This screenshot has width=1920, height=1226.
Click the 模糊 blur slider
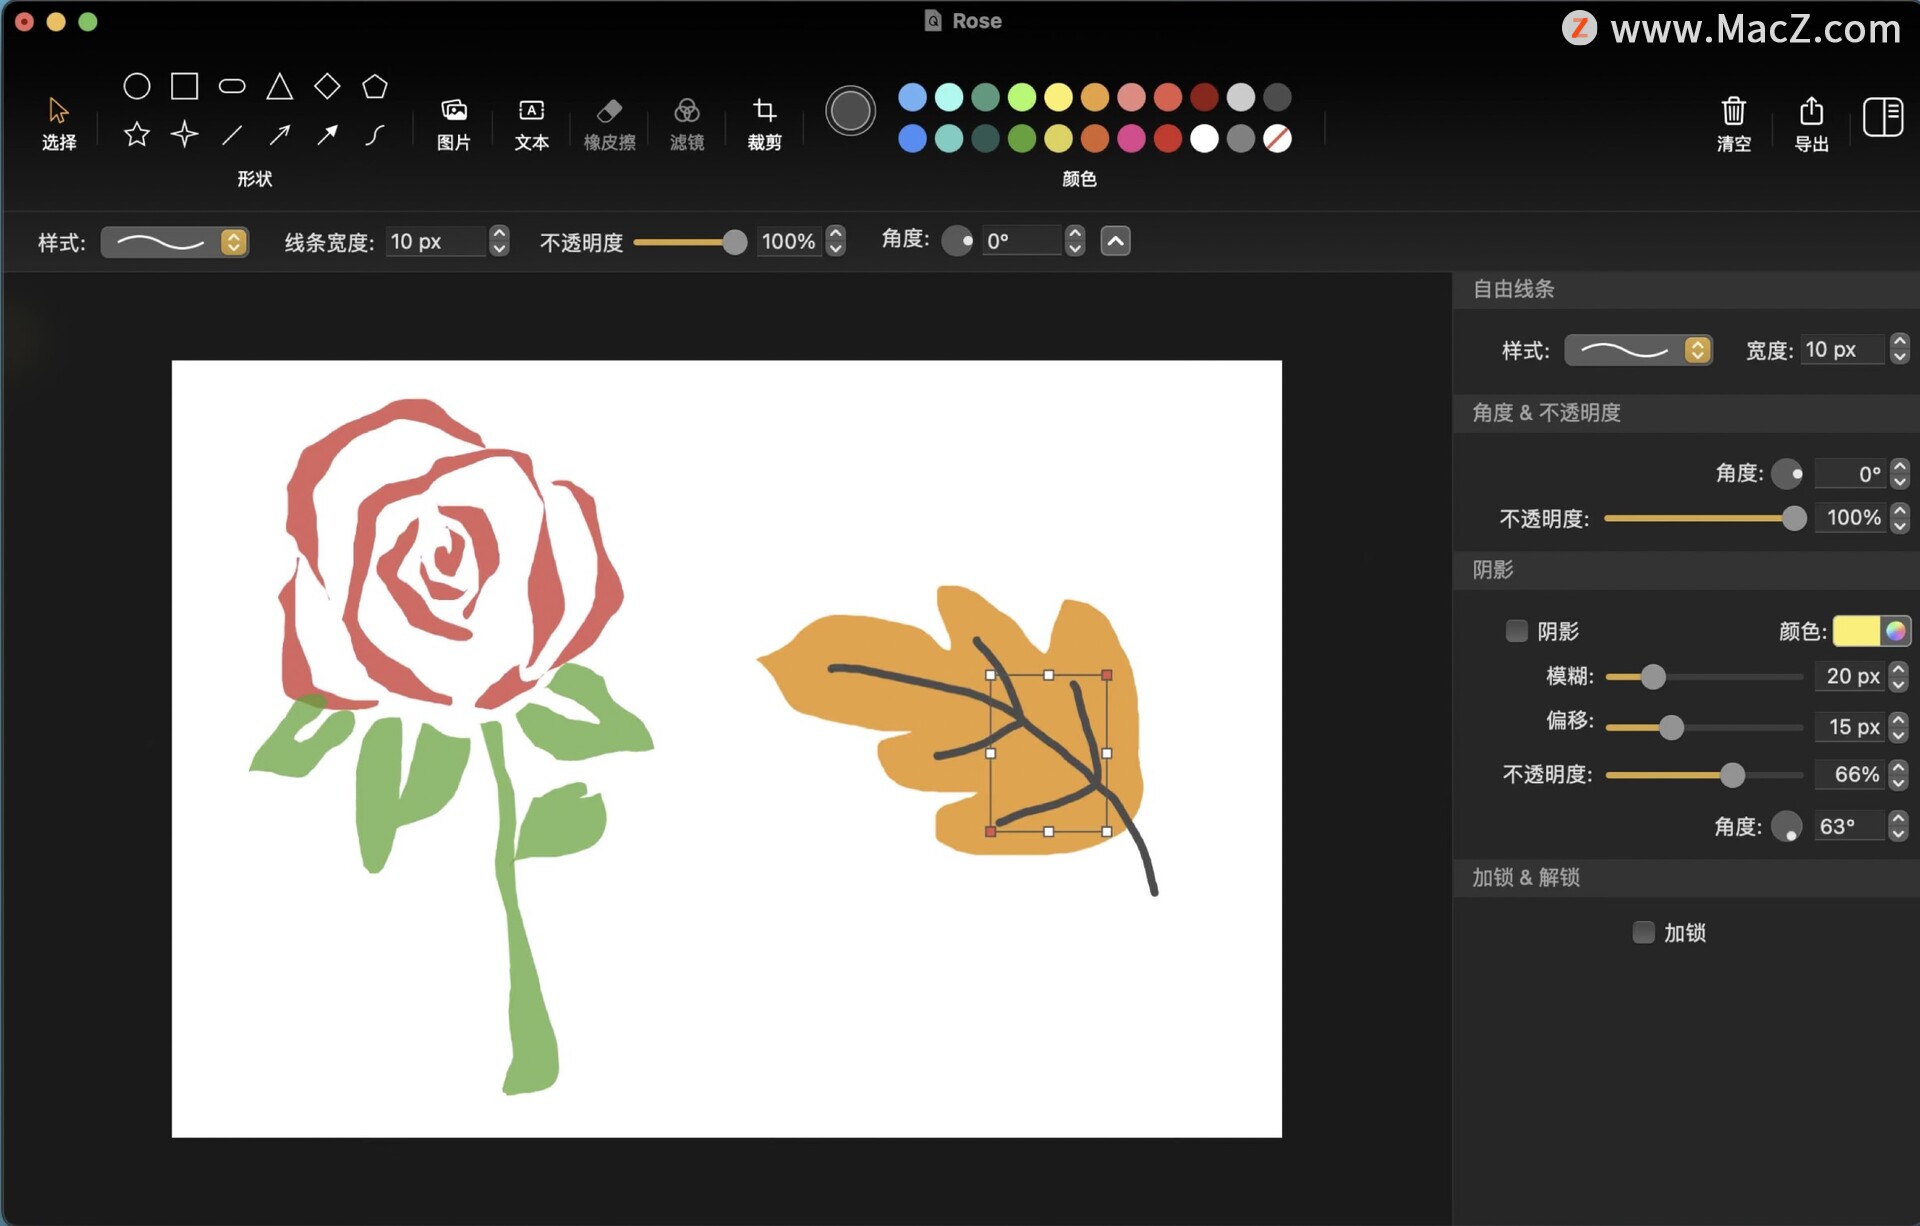point(1704,677)
